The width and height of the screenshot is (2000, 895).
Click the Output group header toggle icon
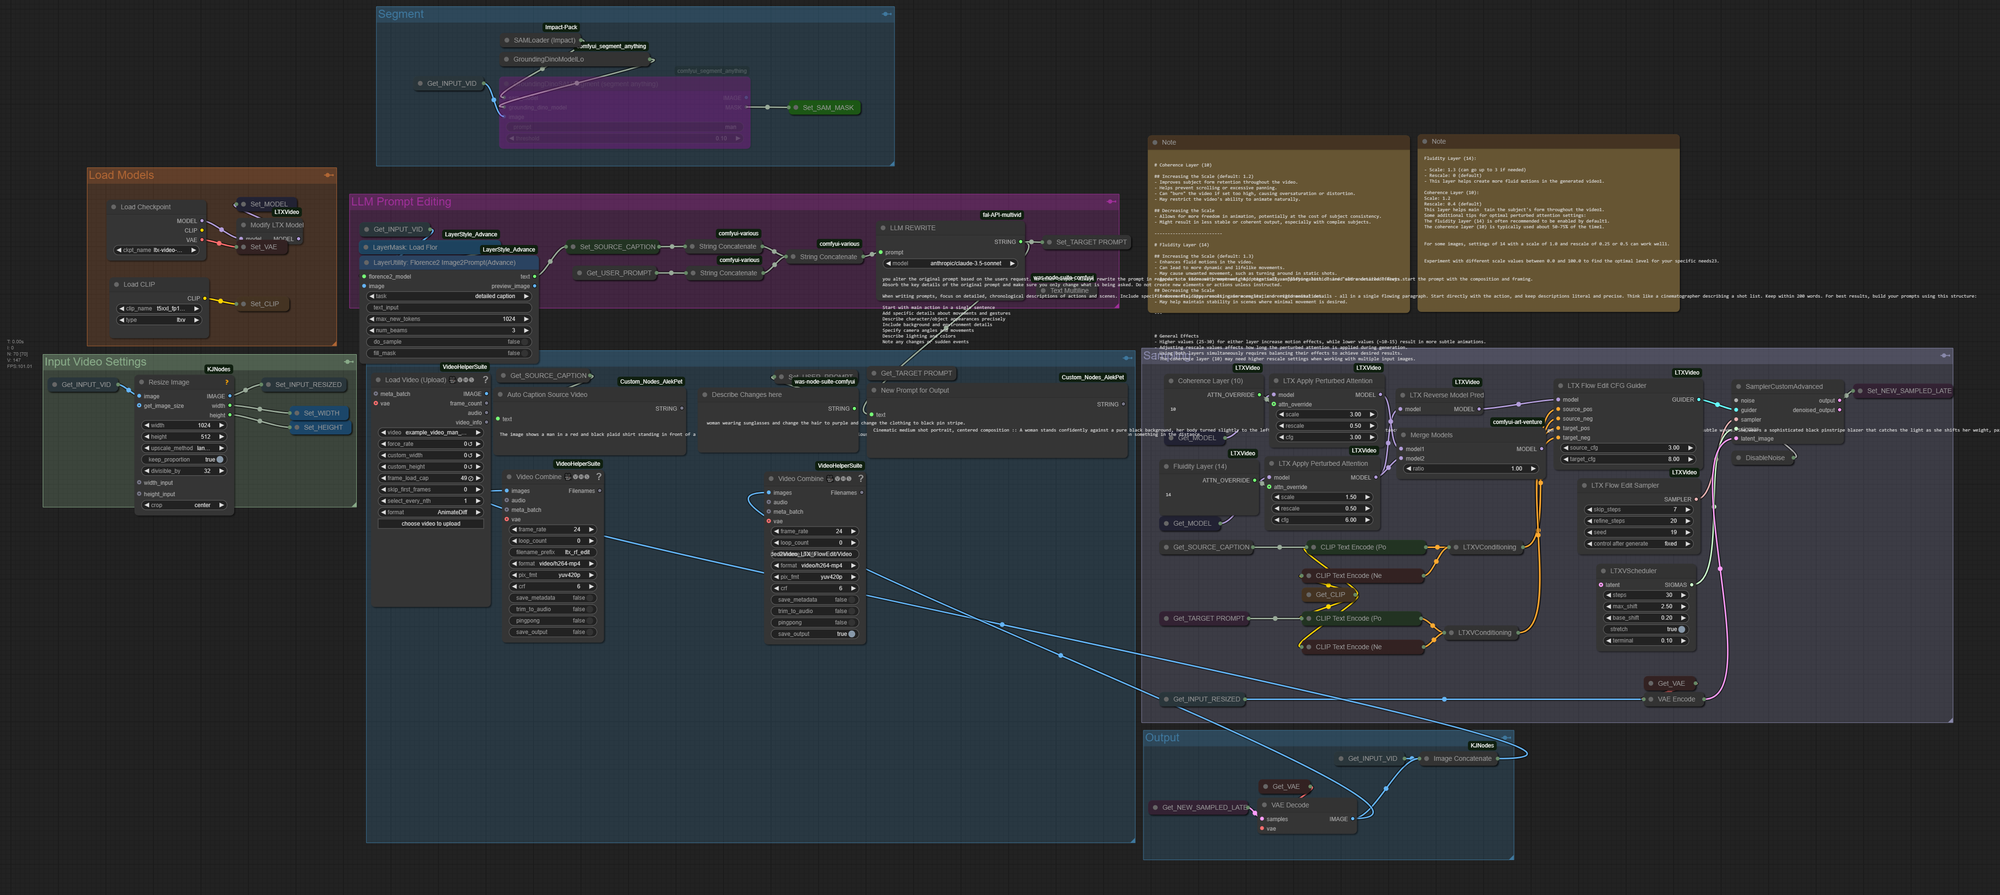[x=1505, y=738]
